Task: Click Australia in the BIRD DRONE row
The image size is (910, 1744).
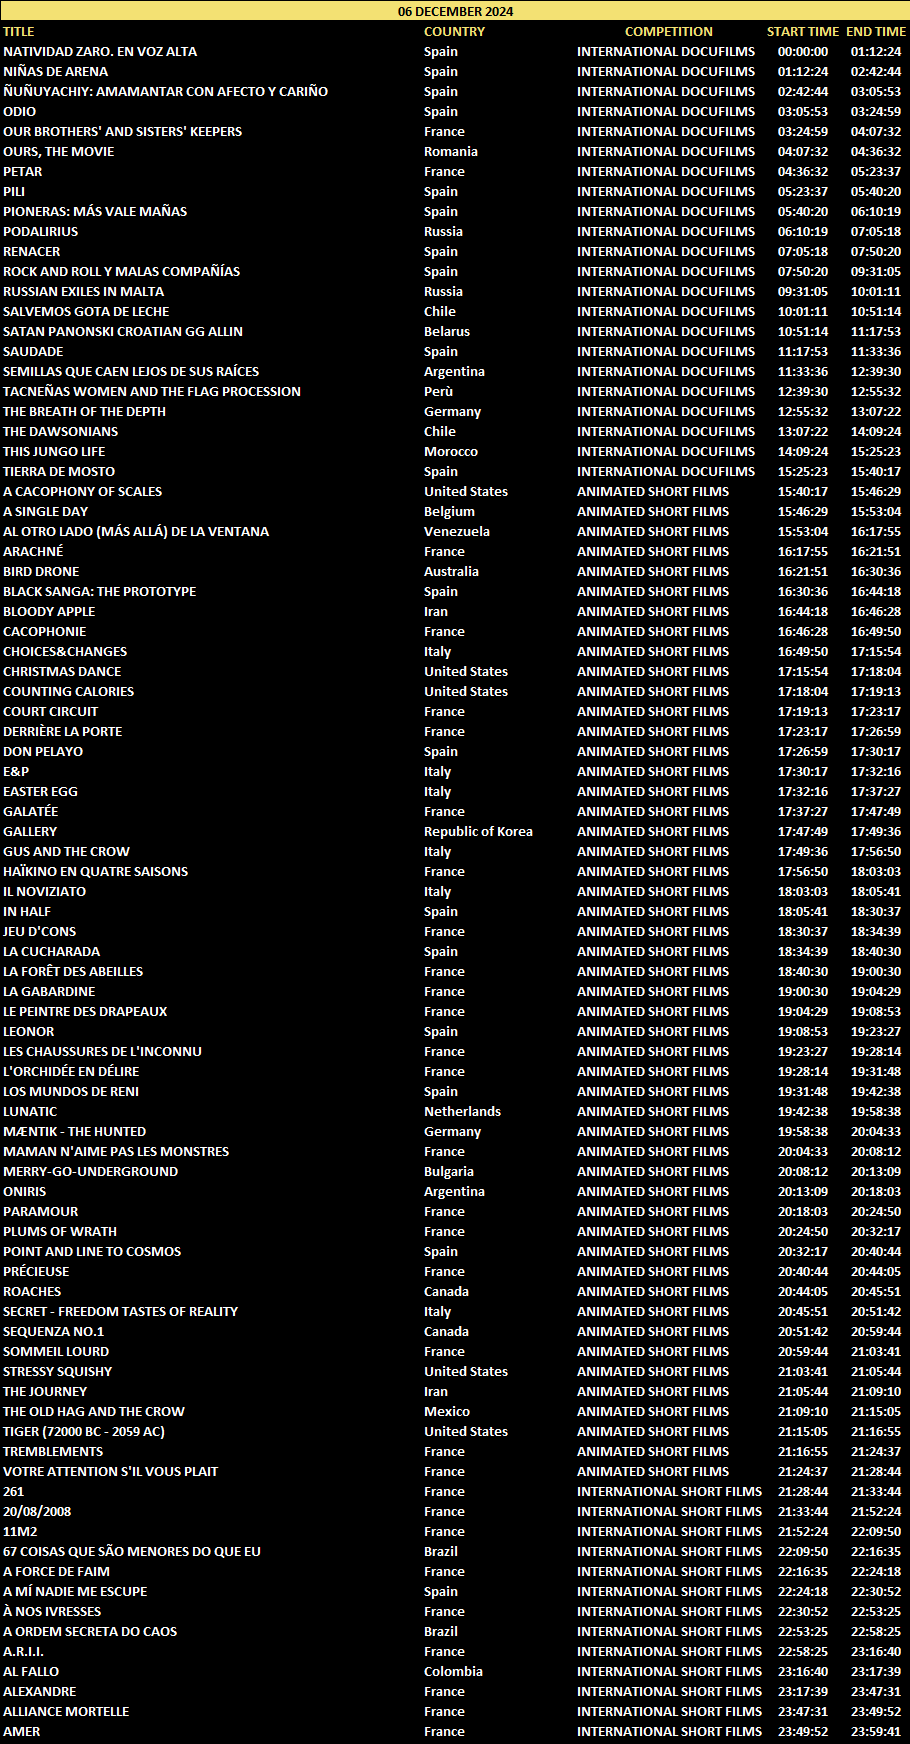Action: coord(451,571)
